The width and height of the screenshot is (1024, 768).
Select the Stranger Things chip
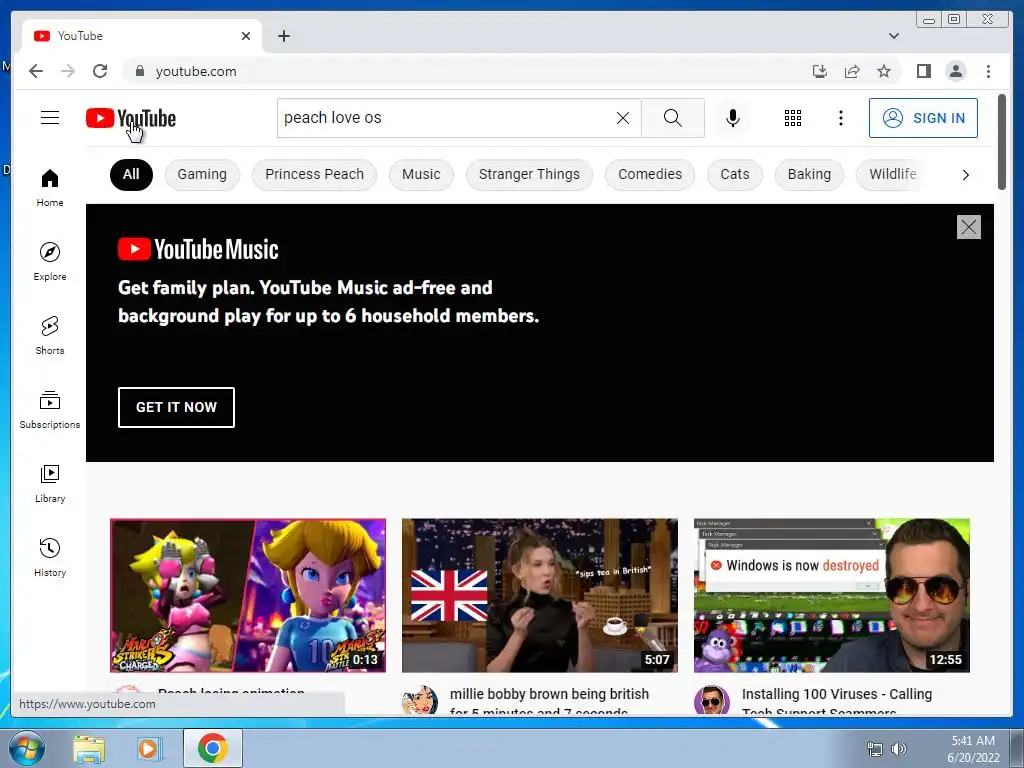[x=529, y=174]
